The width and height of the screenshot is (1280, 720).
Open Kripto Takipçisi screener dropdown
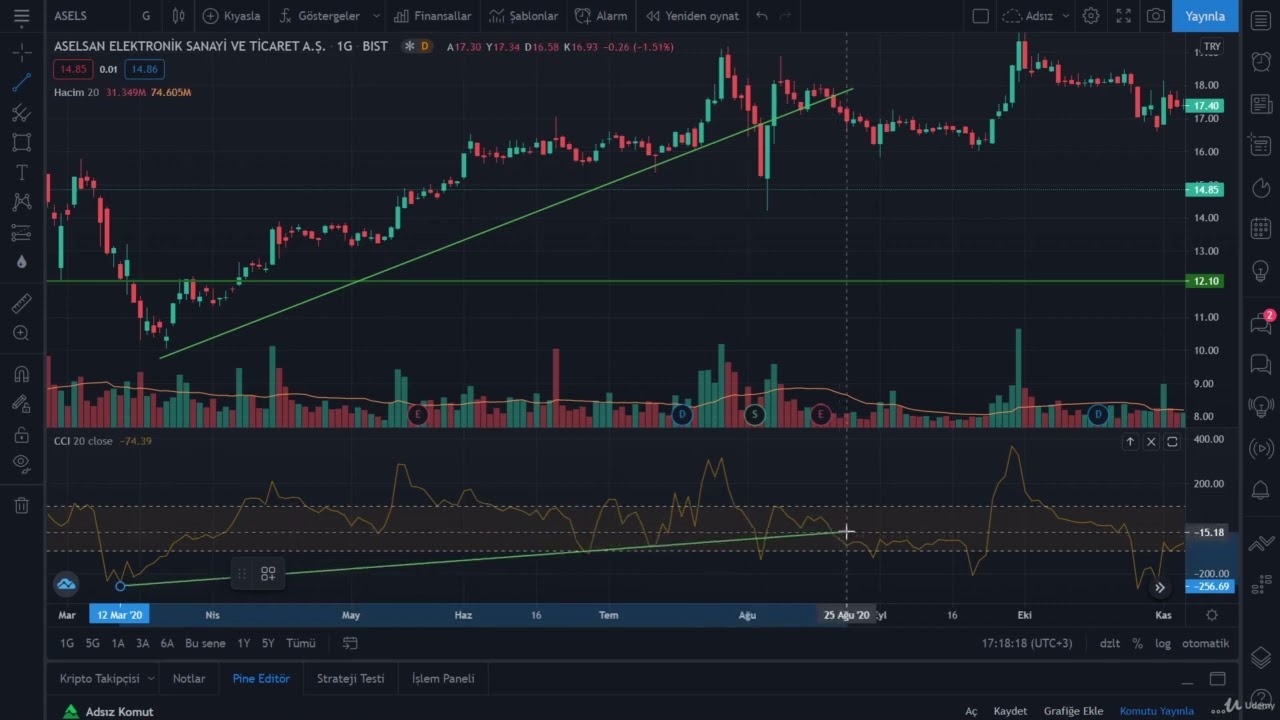106,678
